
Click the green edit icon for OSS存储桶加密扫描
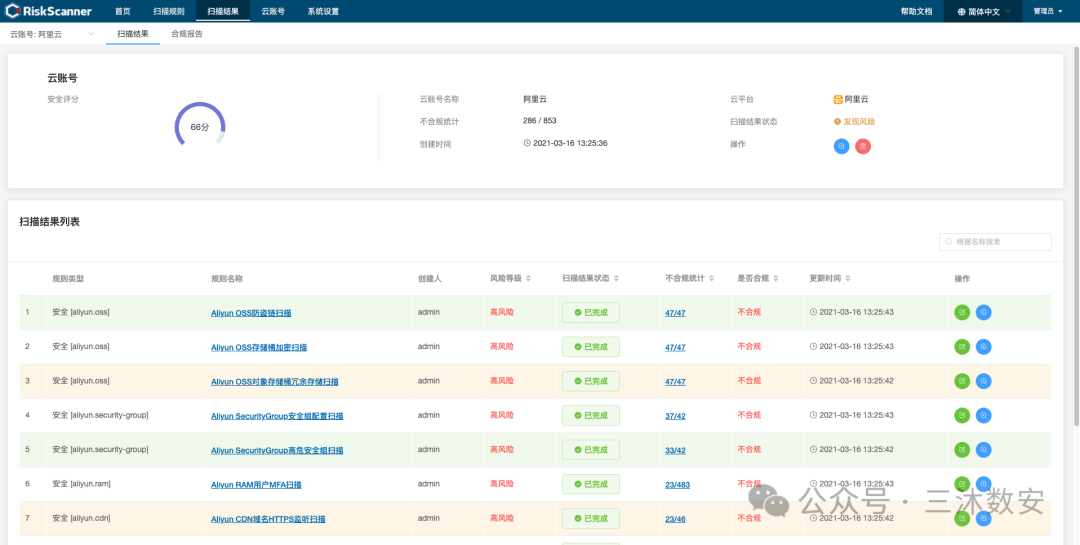(962, 347)
